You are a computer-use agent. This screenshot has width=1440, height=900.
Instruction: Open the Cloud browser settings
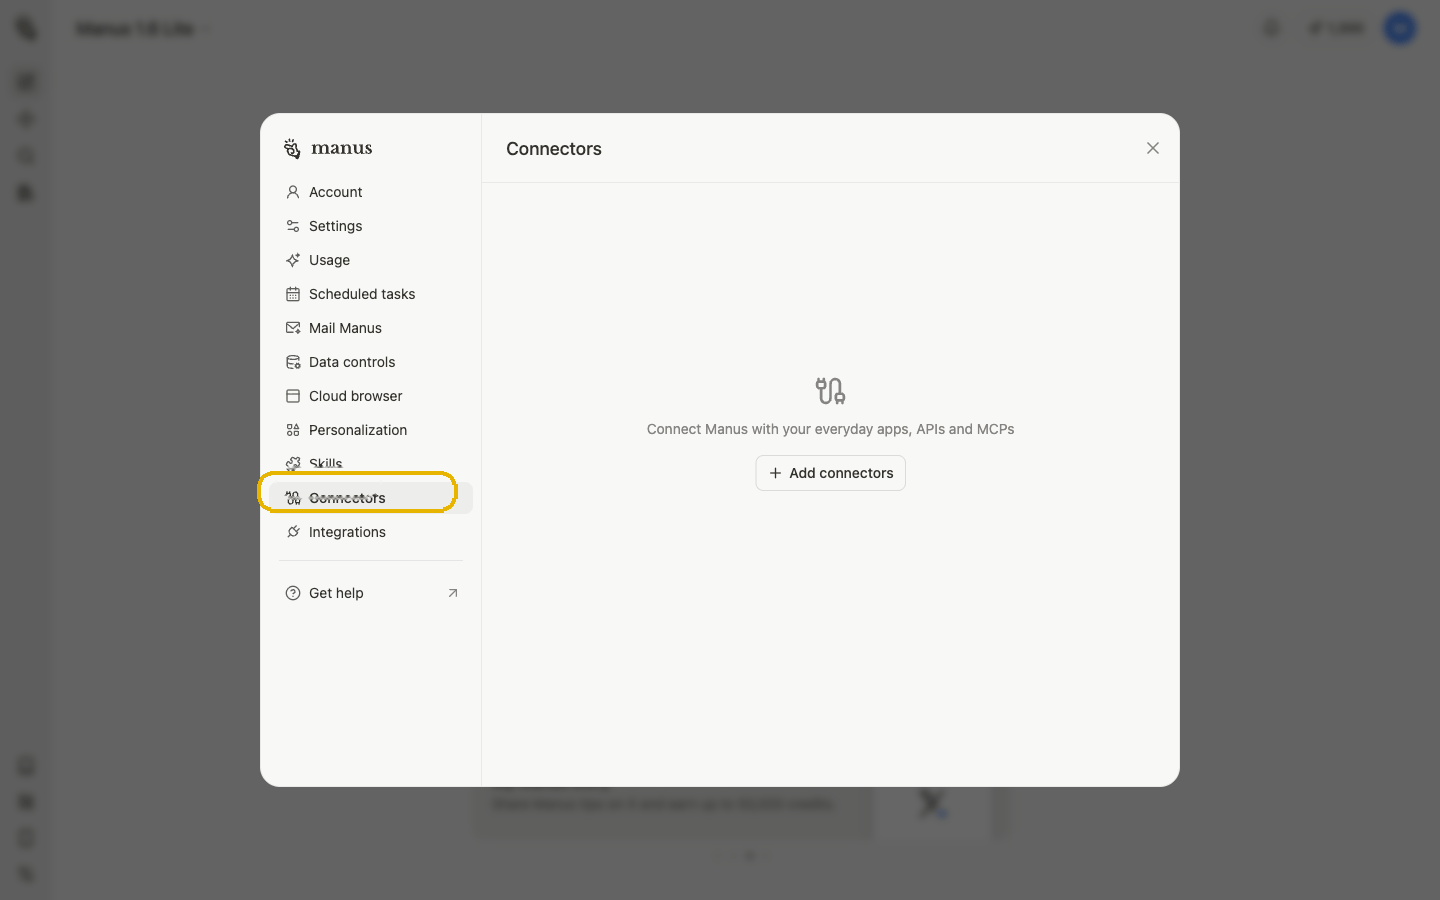point(353,395)
